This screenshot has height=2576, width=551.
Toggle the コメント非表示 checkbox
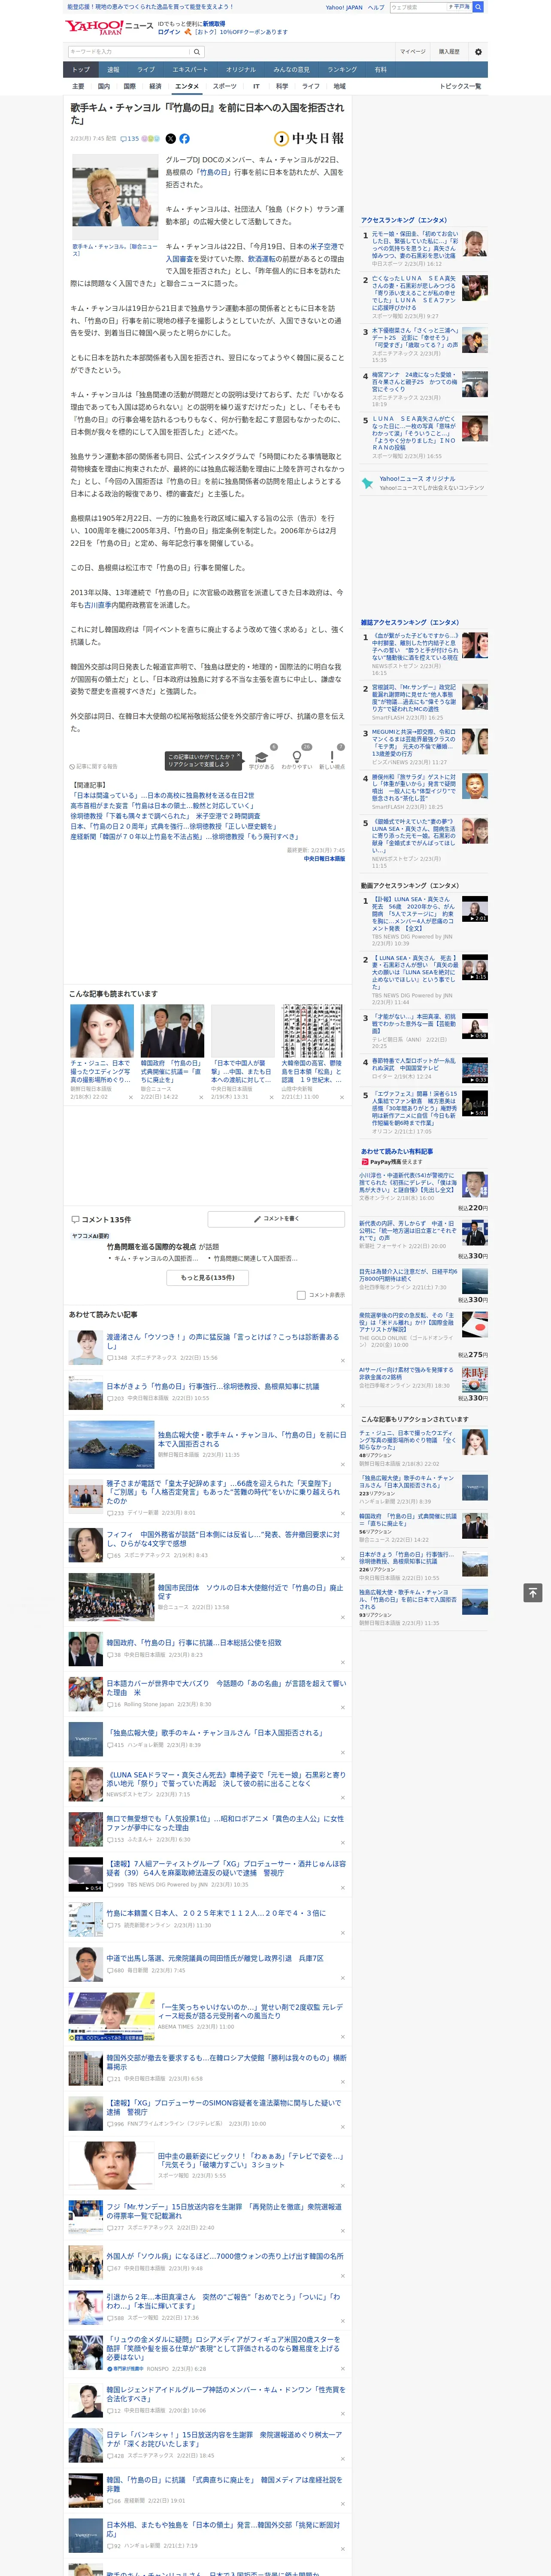tap(301, 1295)
